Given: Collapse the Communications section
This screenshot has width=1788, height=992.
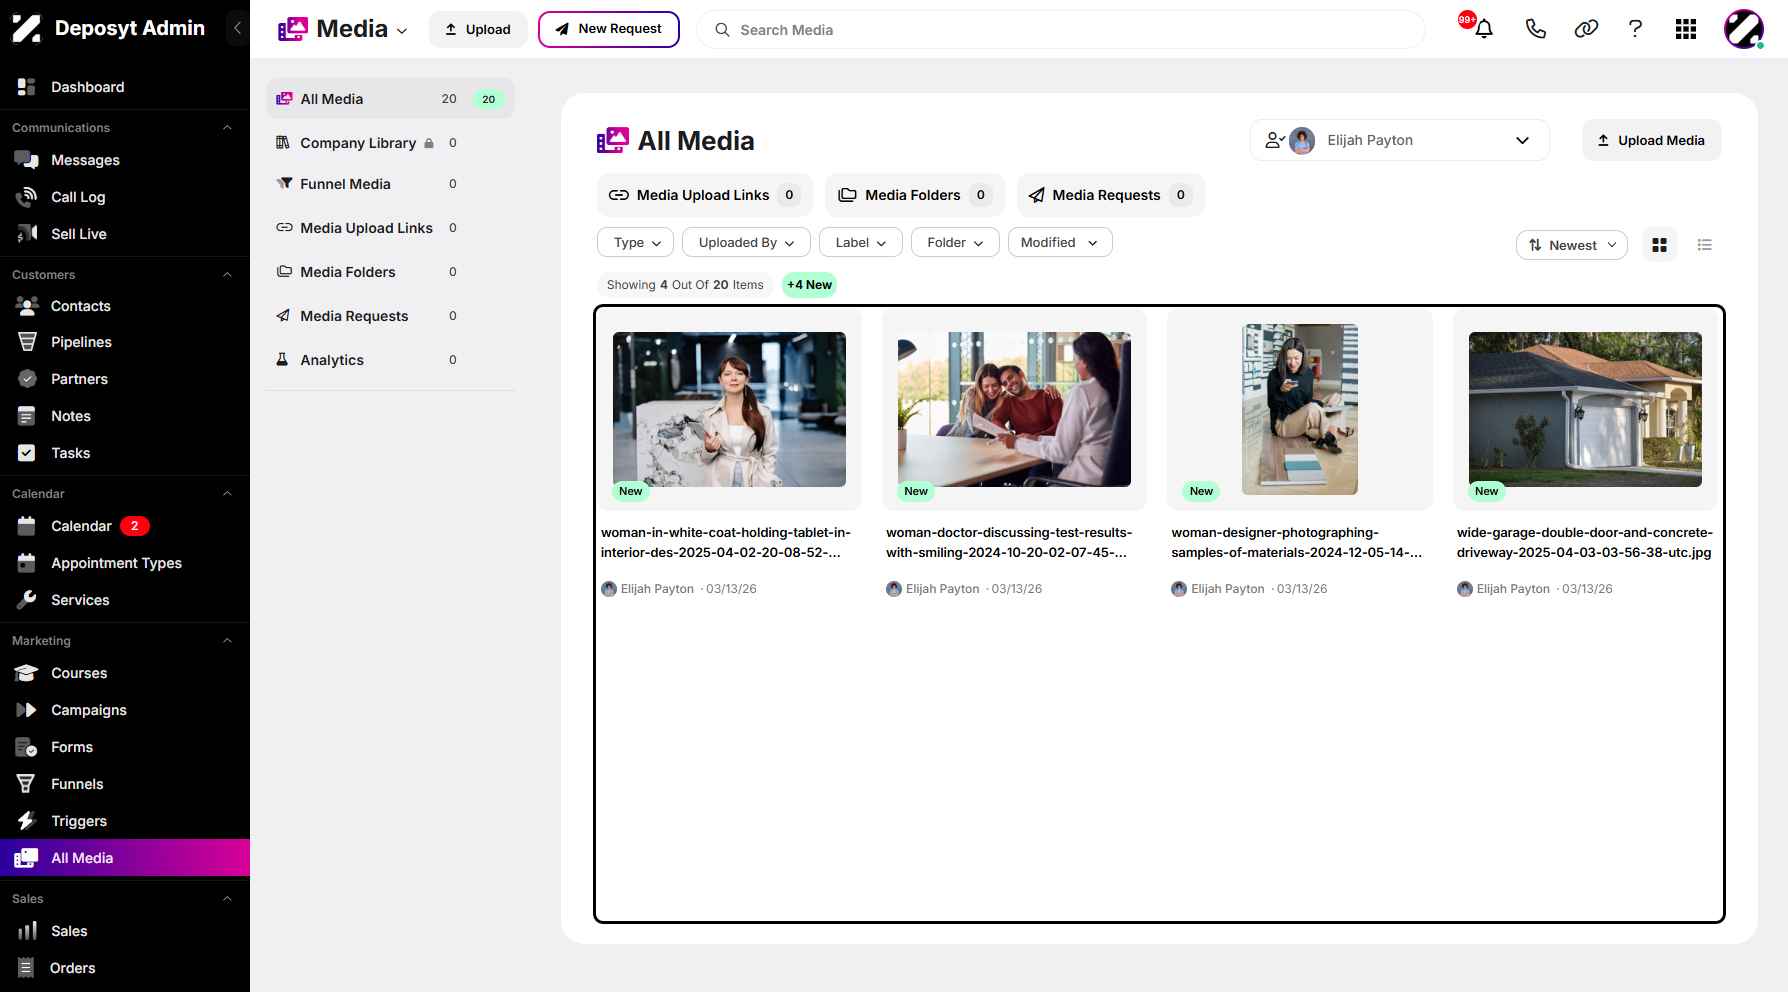Looking at the screenshot, I should 227,128.
